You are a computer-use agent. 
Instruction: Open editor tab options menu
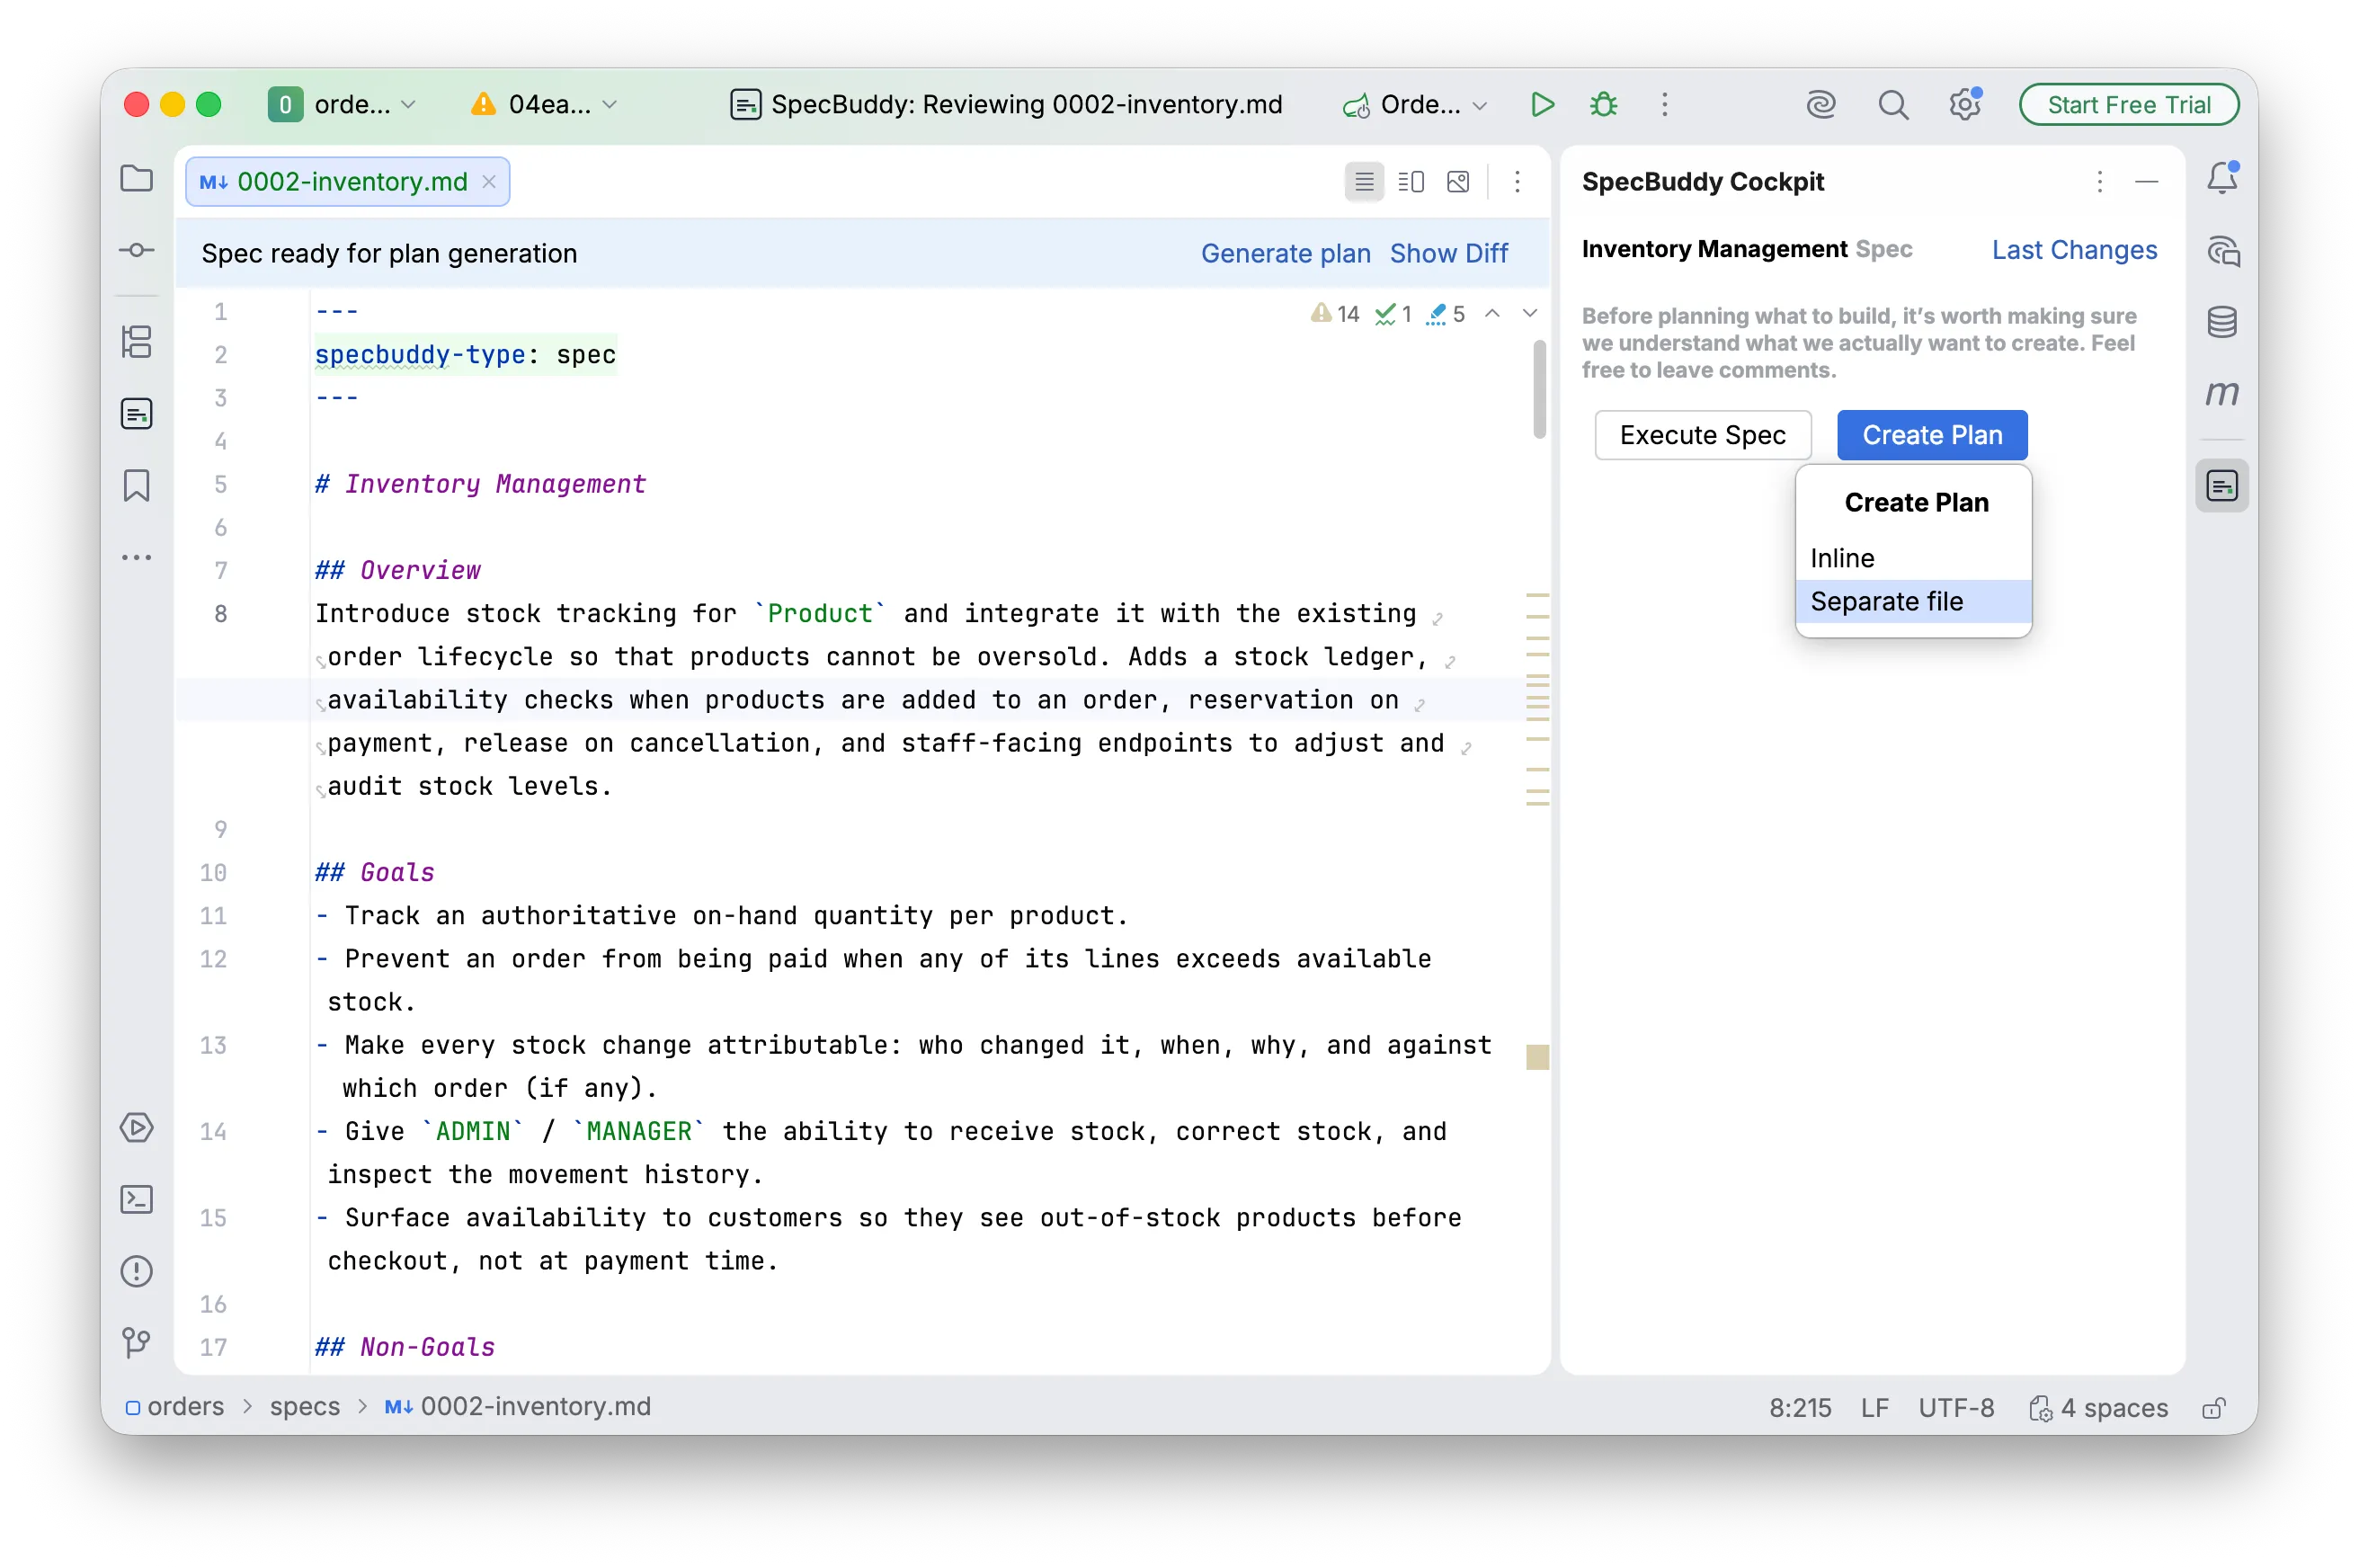pos(1517,181)
